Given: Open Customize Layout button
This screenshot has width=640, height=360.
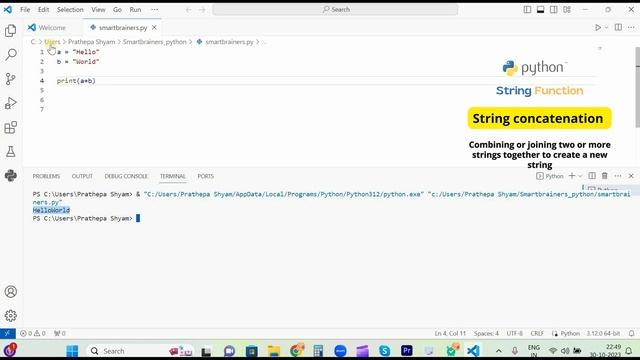Looking at the screenshot, I should click(567, 9).
